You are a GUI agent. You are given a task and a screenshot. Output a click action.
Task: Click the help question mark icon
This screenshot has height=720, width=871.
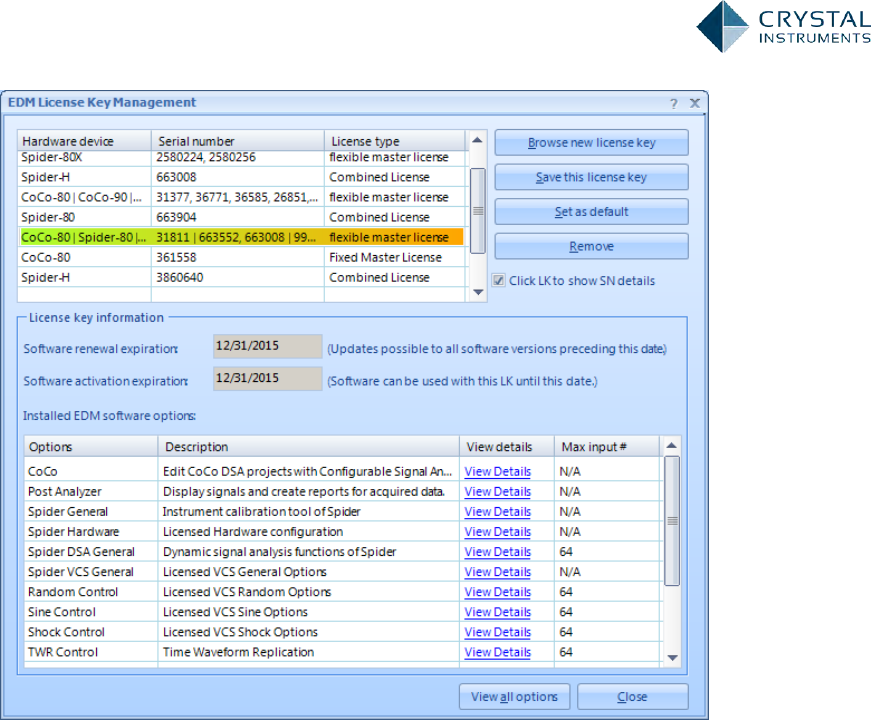[673, 103]
